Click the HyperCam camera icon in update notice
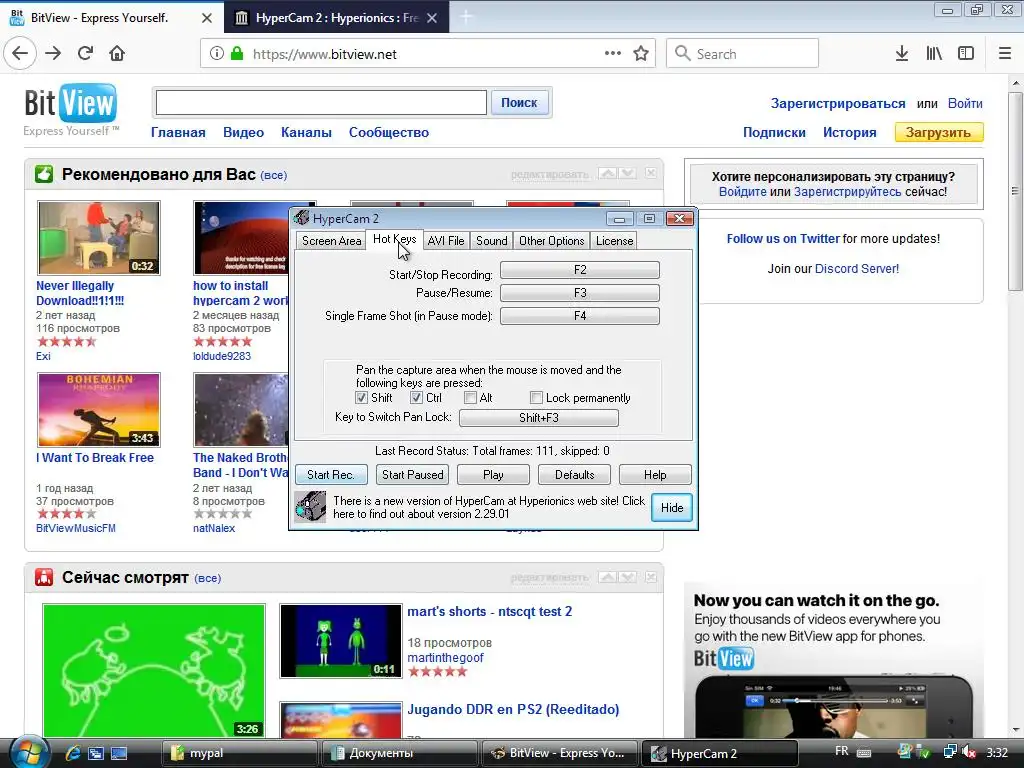Image resolution: width=1024 pixels, height=768 pixels. [310, 507]
